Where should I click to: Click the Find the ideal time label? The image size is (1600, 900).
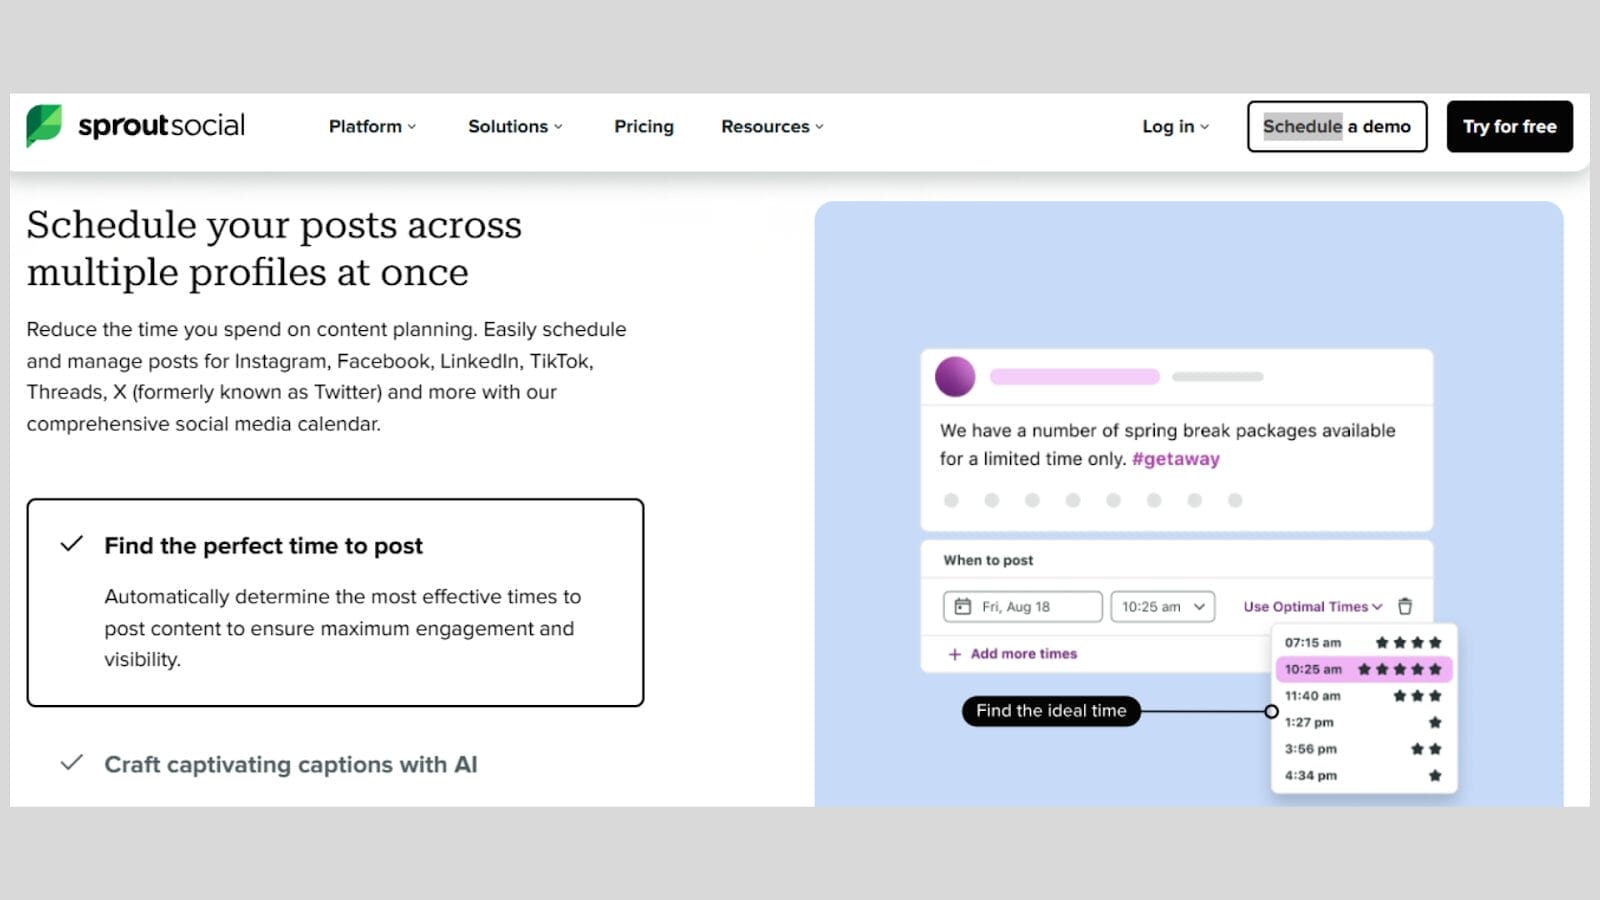click(x=1051, y=711)
